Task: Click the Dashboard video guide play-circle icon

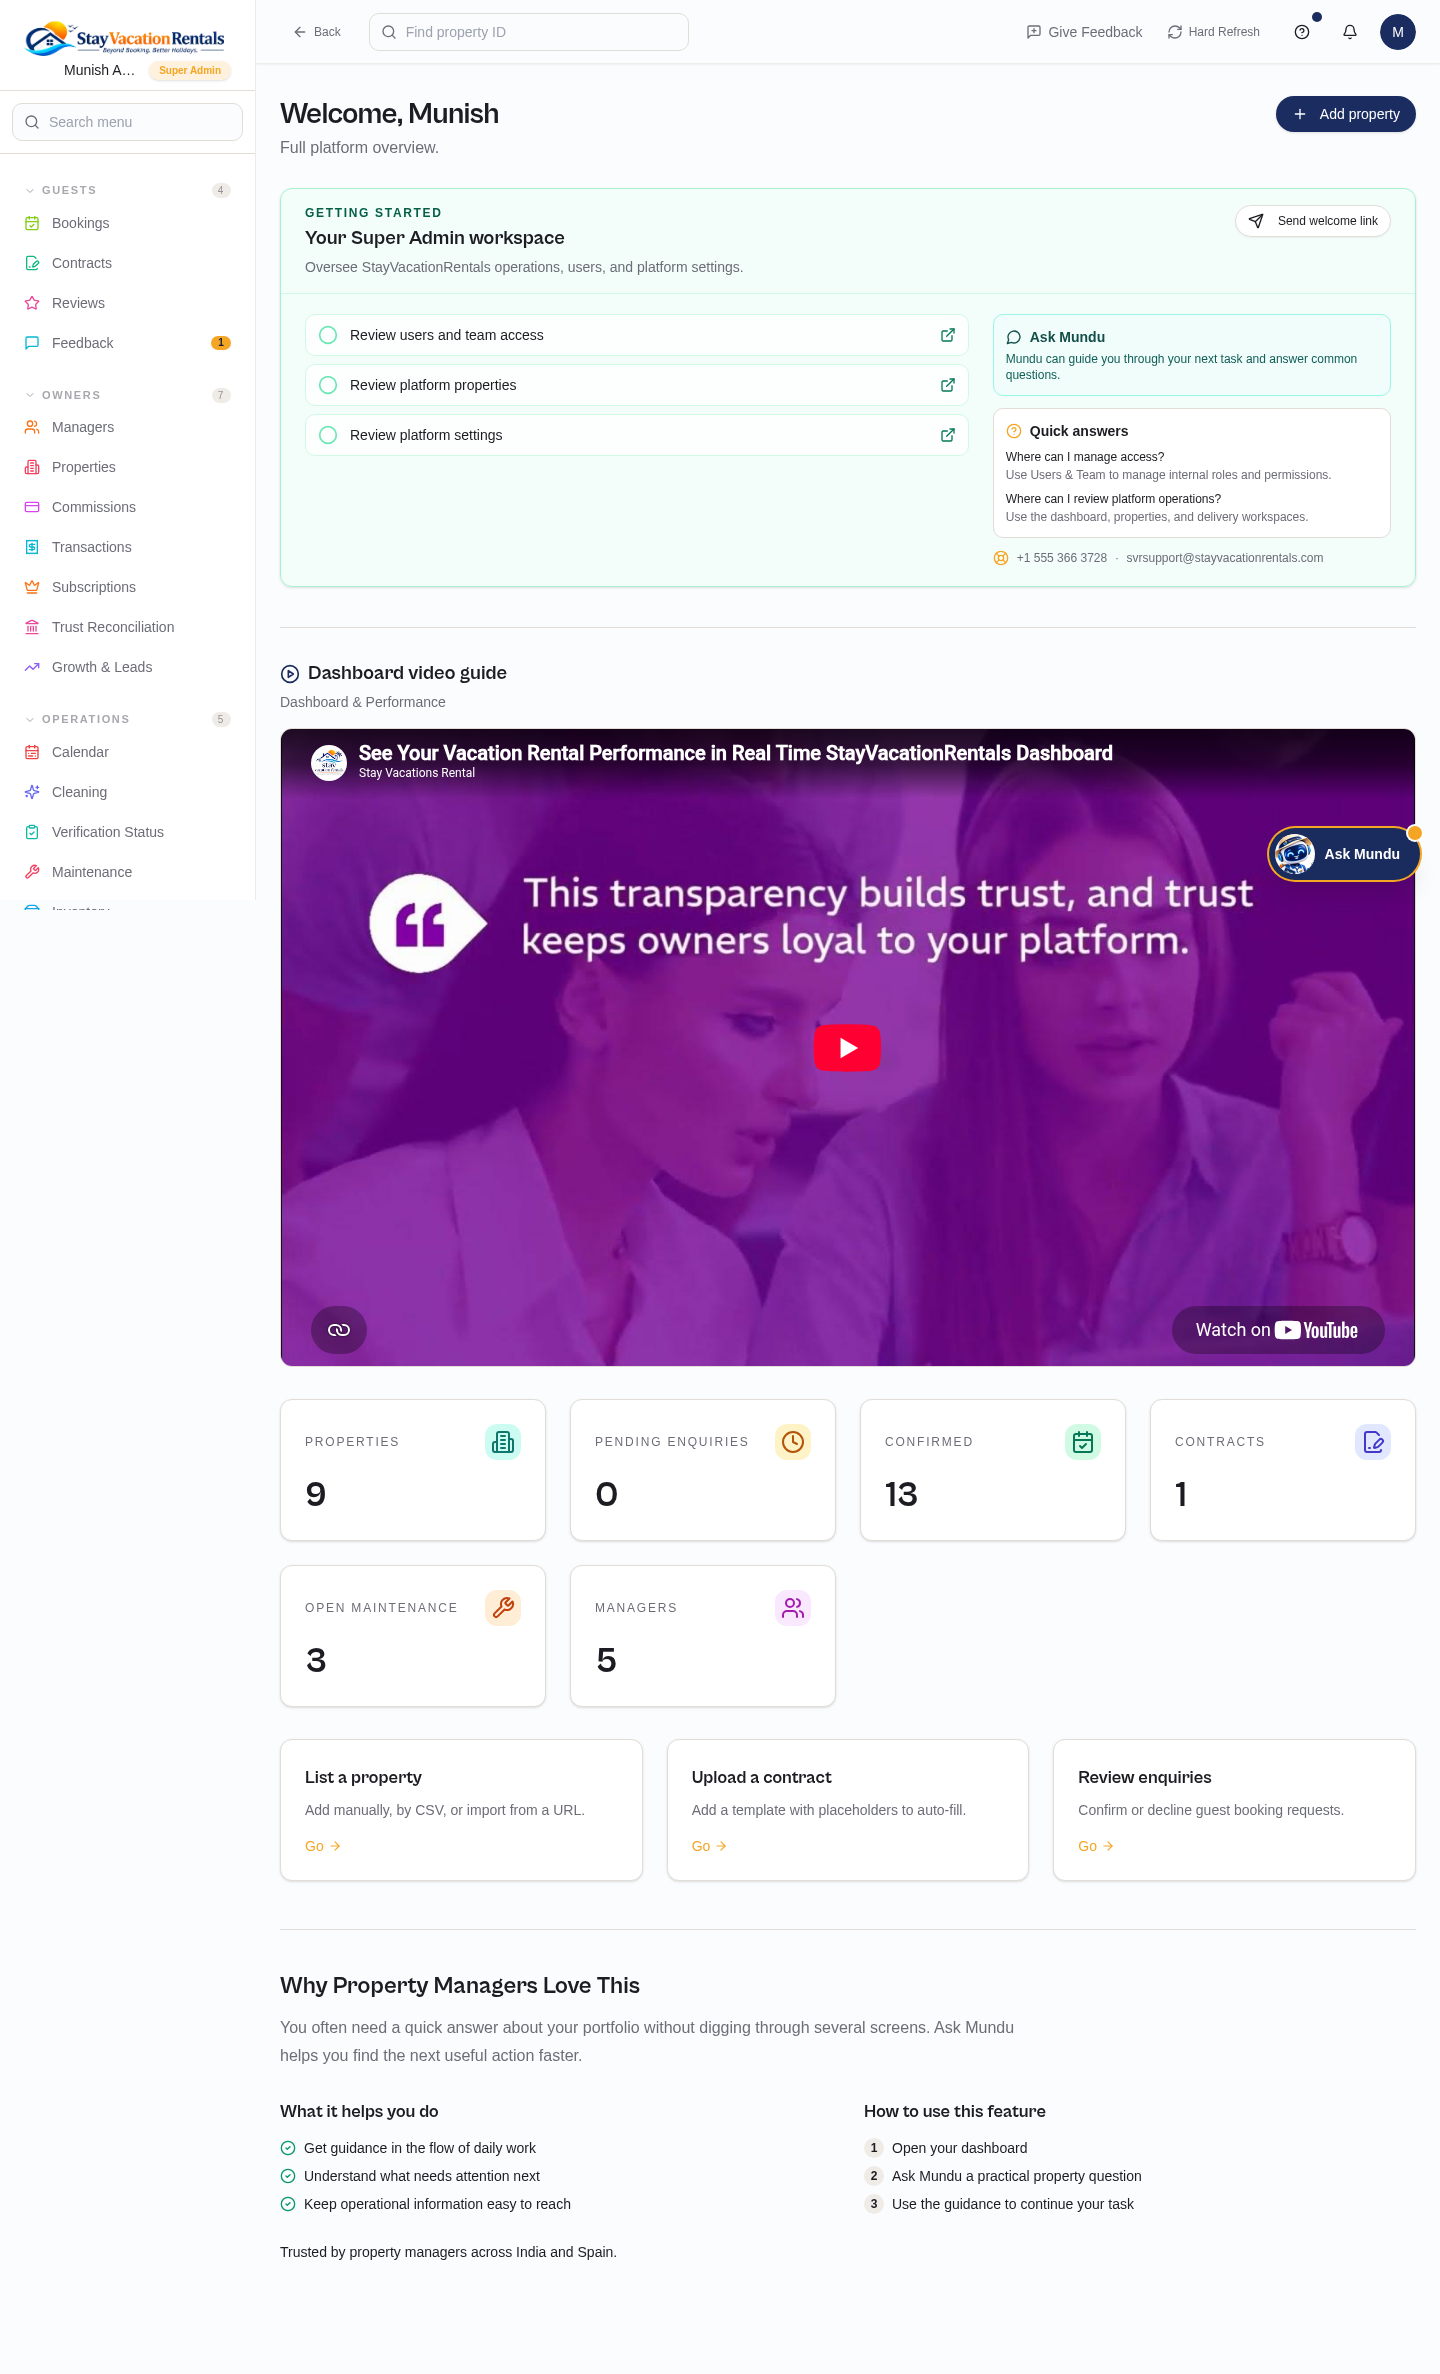Action: [x=290, y=674]
